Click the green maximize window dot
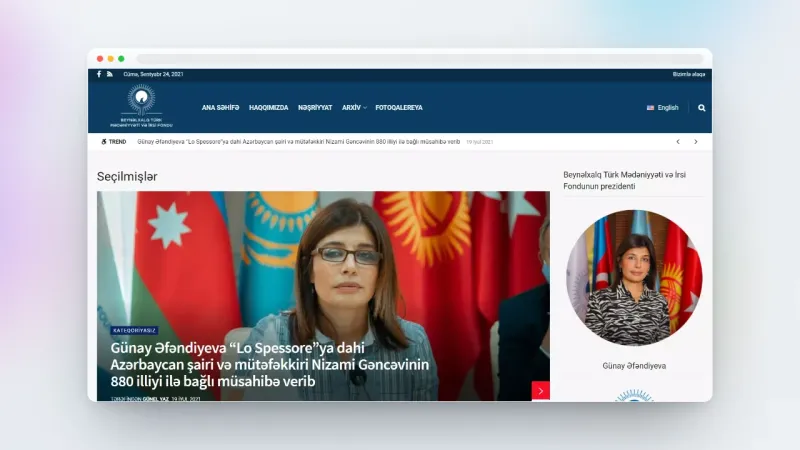 click(x=121, y=59)
